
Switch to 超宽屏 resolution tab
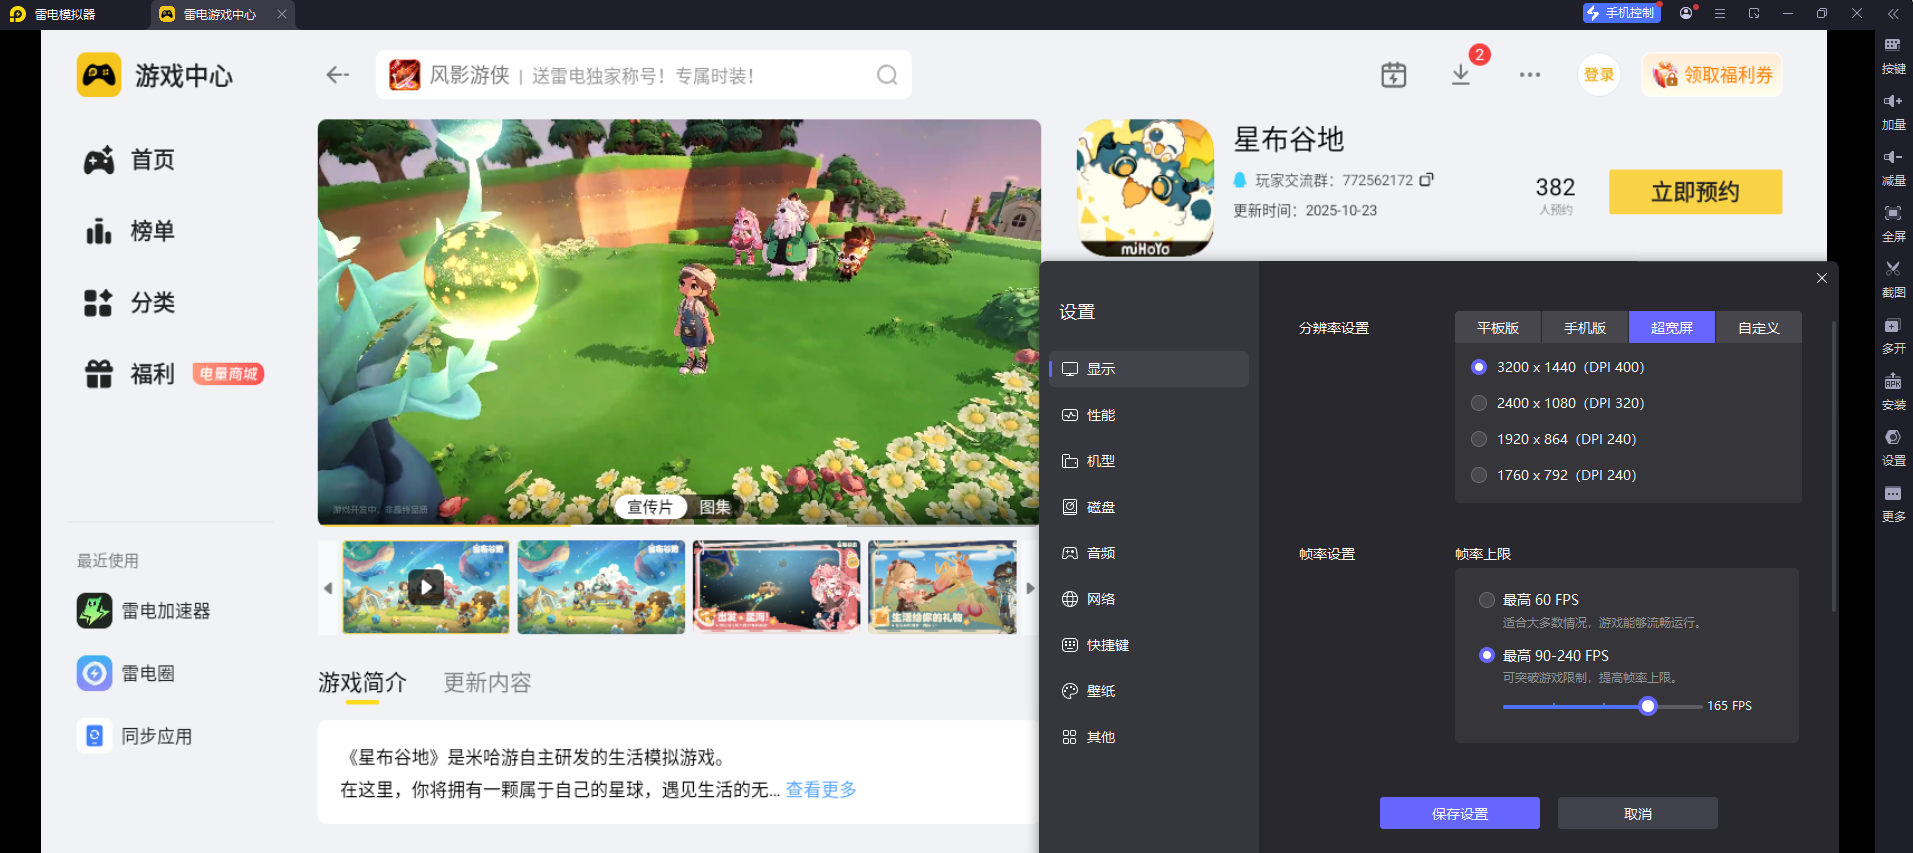point(1672,328)
